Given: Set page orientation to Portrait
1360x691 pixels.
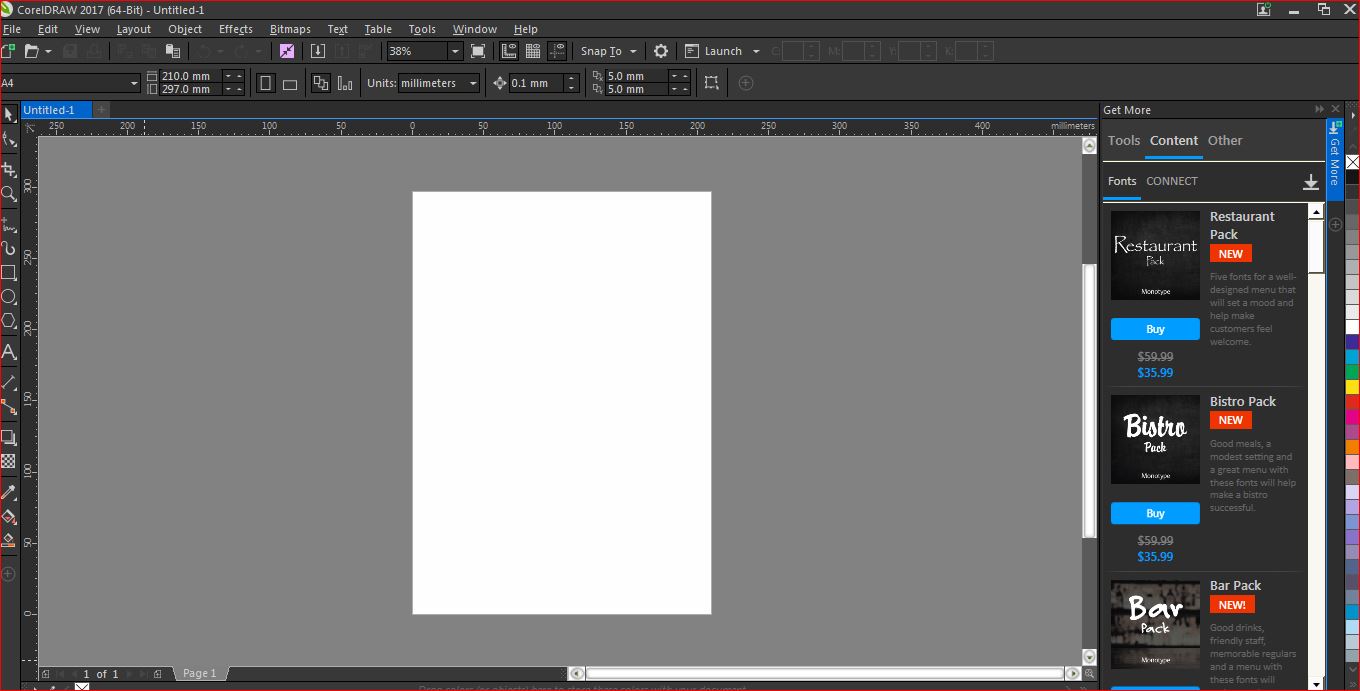Looking at the screenshot, I should 266,83.
